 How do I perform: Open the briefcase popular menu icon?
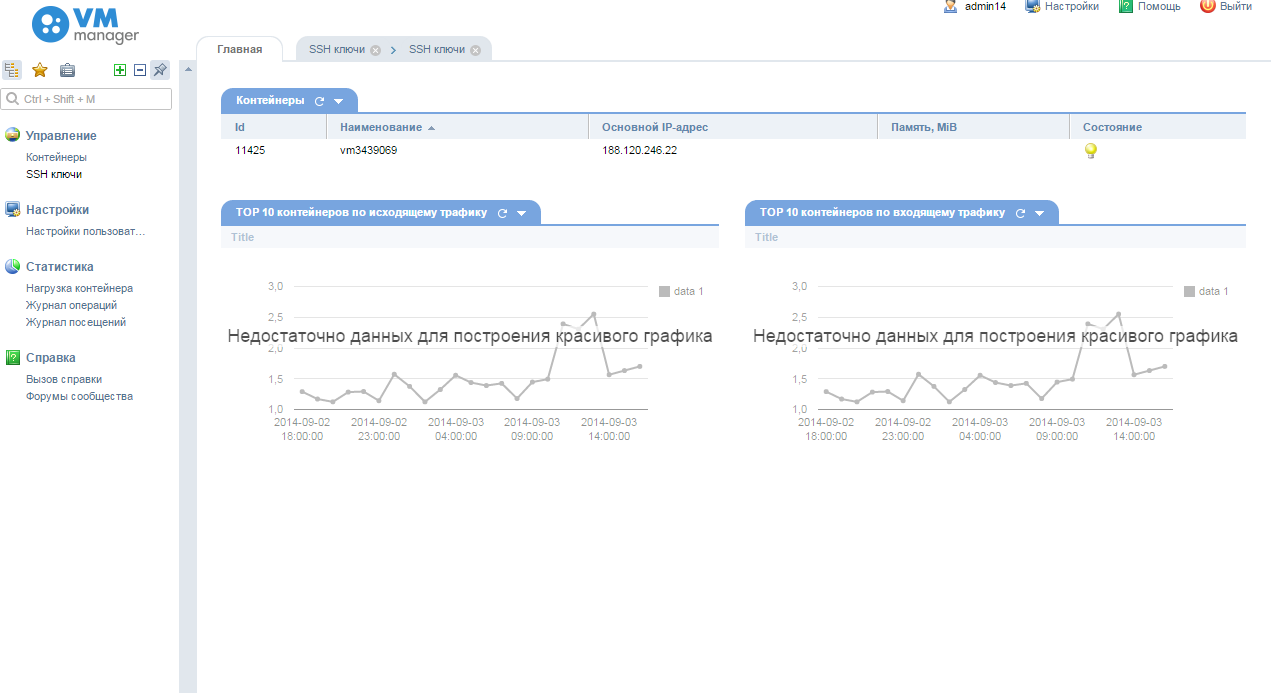(67, 70)
